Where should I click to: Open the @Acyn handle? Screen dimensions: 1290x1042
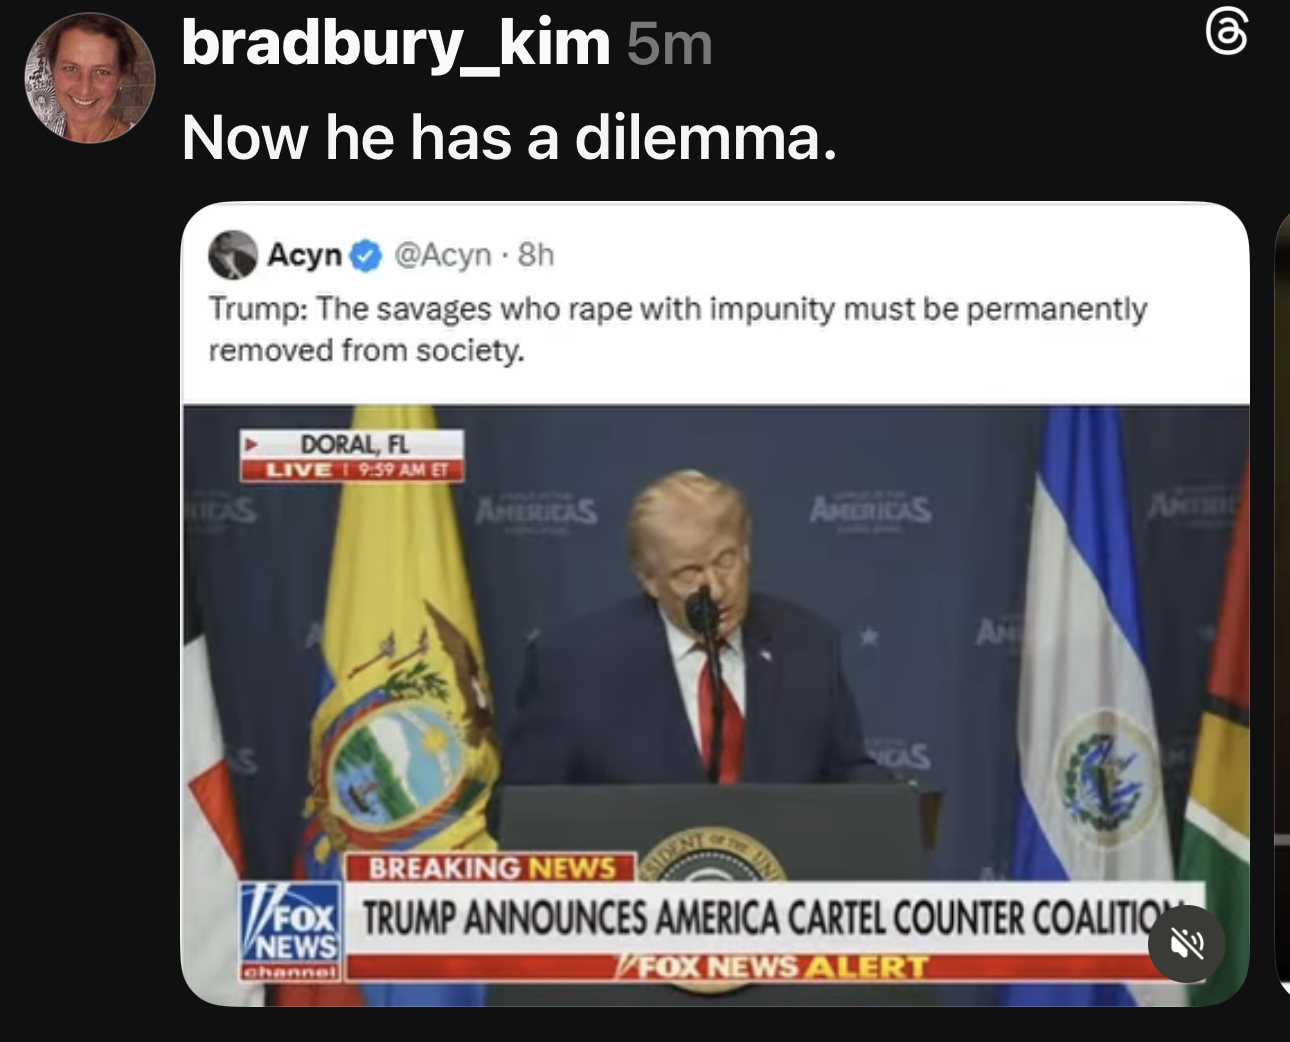442,255
